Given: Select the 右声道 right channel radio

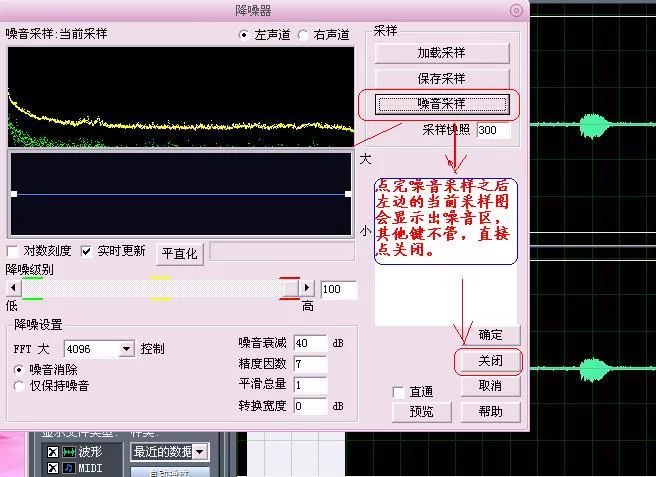Looking at the screenshot, I should (x=303, y=35).
